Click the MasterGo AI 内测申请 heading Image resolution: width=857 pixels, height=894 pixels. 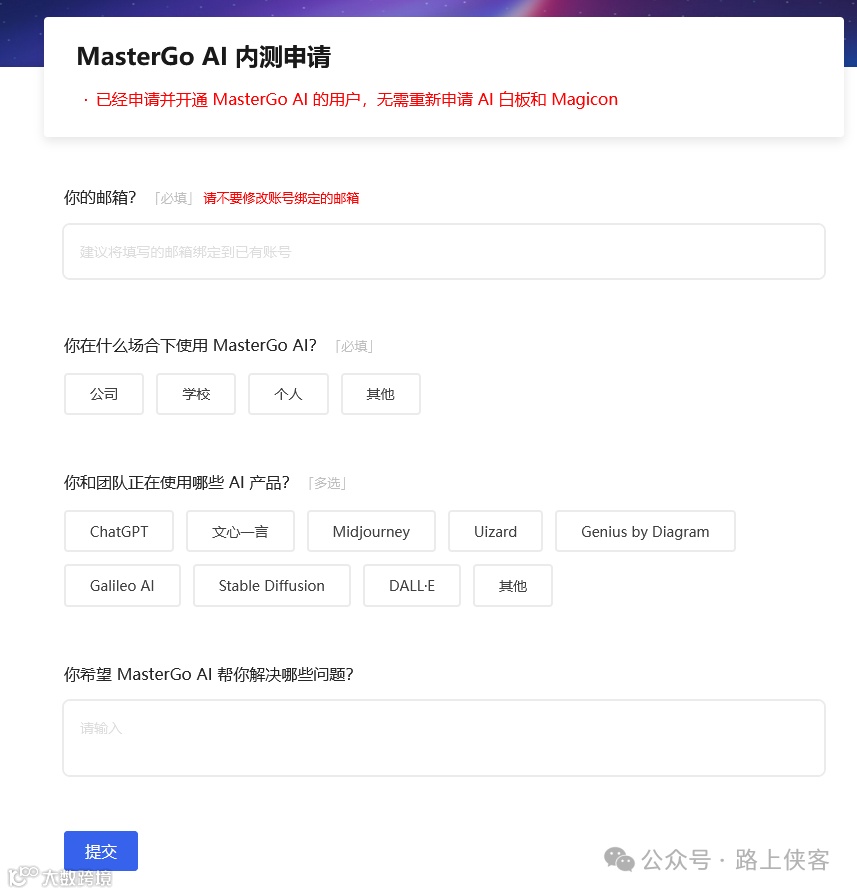(204, 56)
